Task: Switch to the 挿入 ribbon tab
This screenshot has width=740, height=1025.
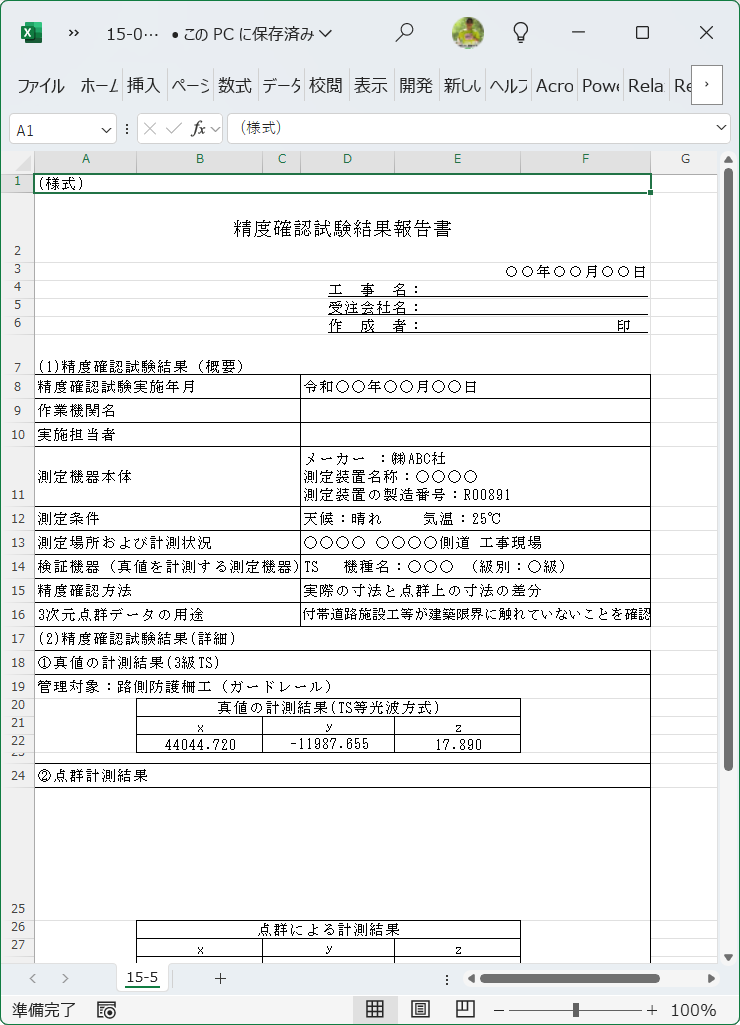Action: 144,86
